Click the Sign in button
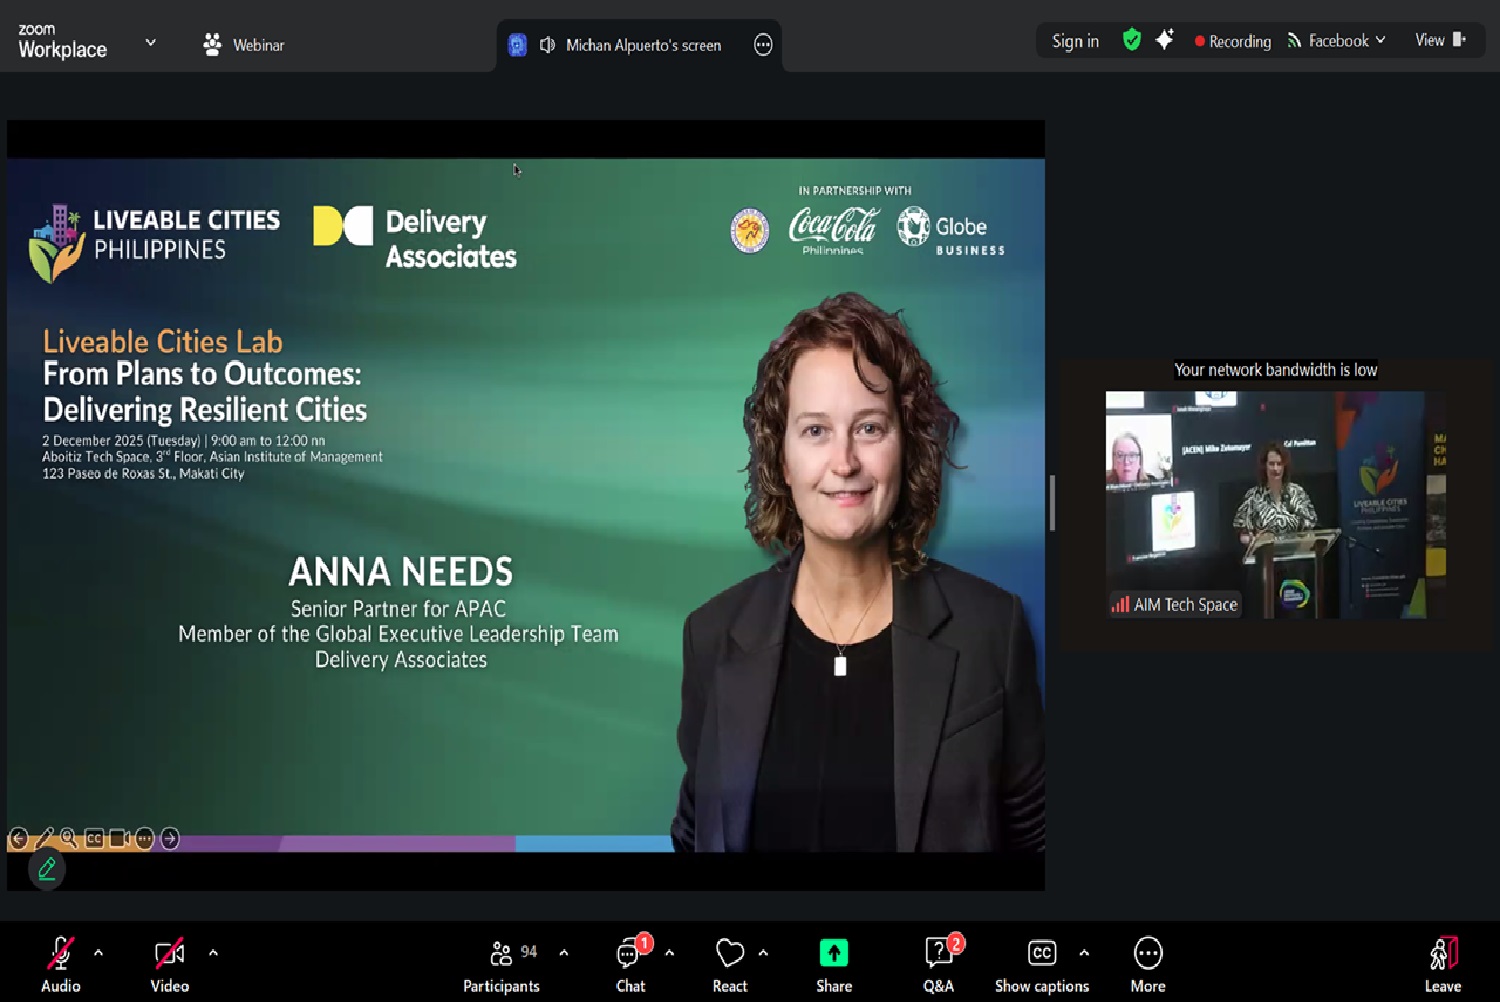This screenshot has width=1500, height=1002. [x=1075, y=41]
